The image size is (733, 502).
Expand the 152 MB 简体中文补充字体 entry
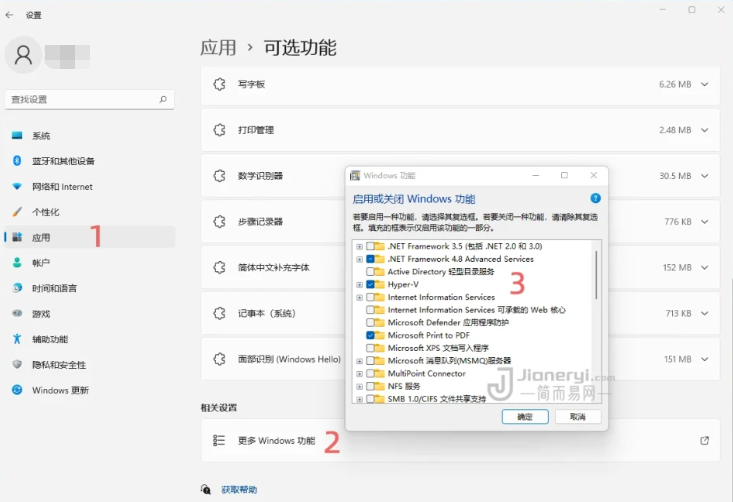coord(704,267)
